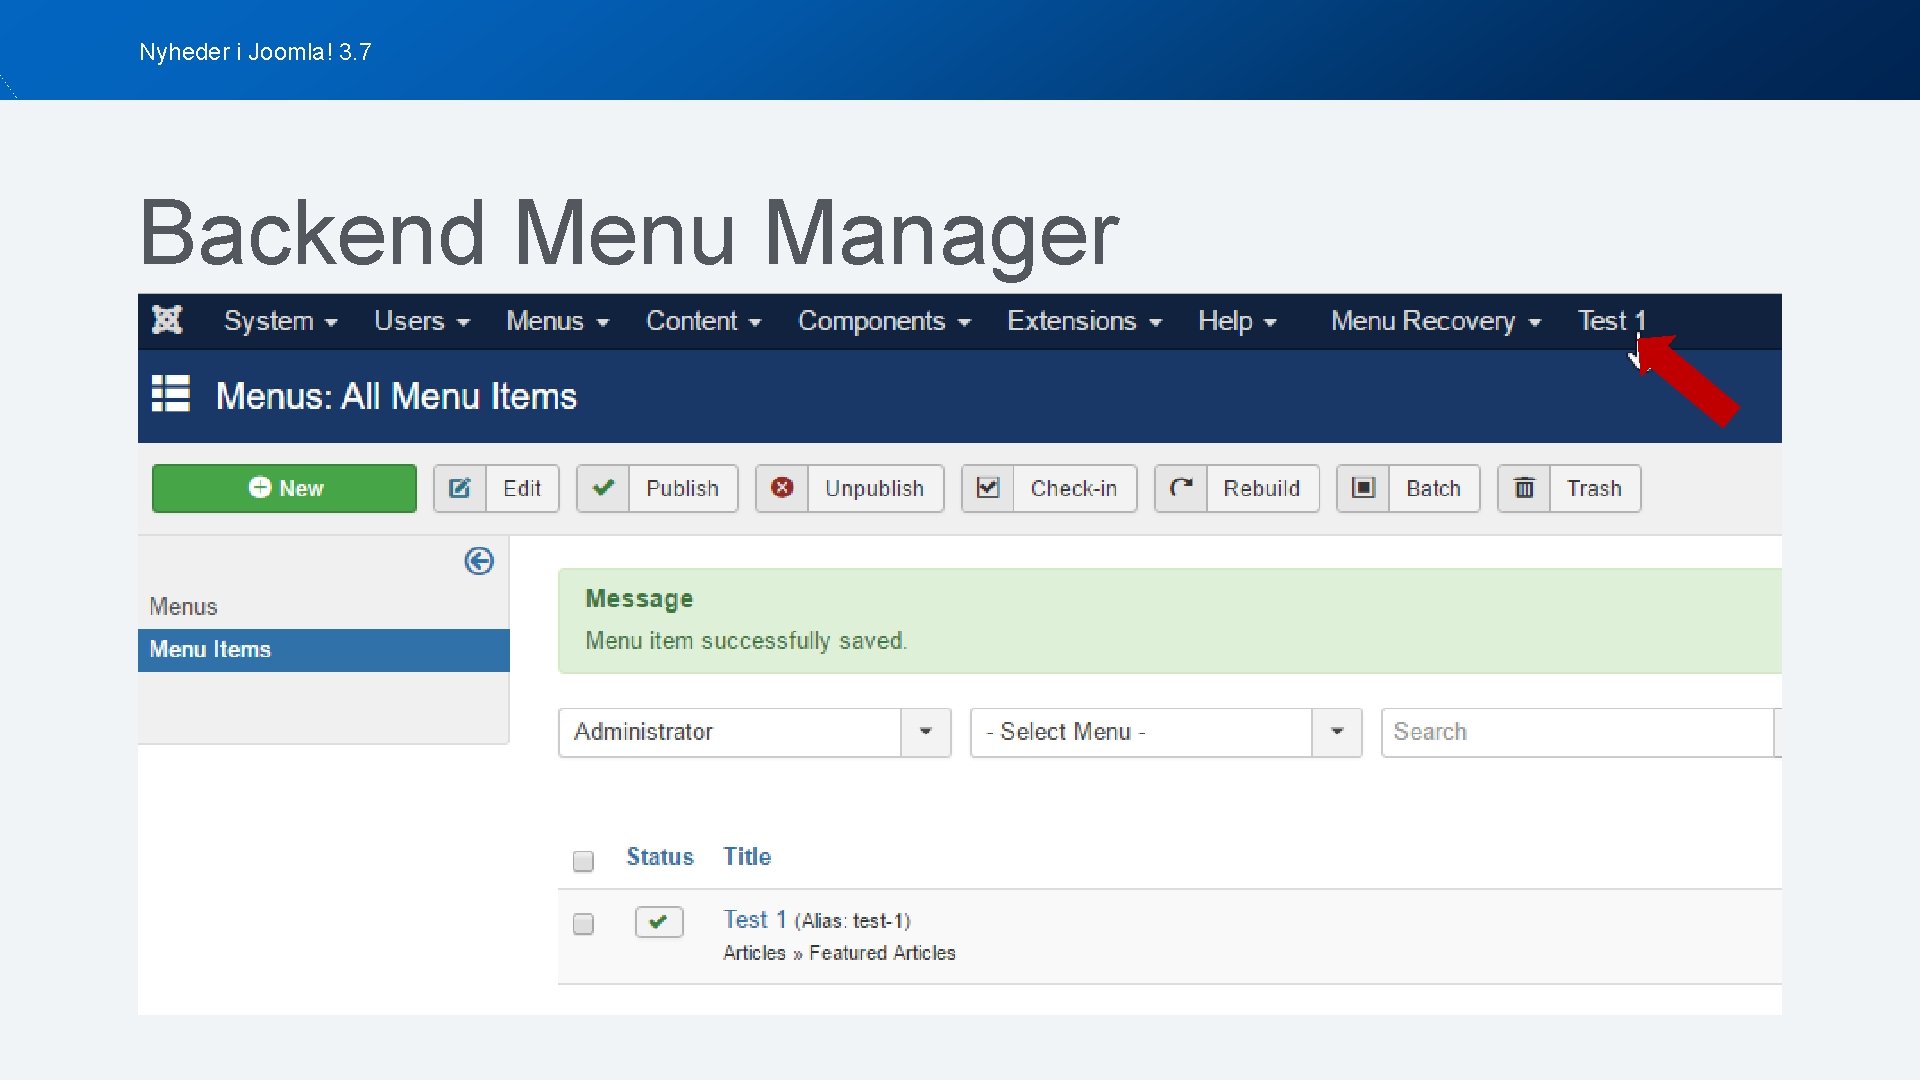The image size is (1920, 1080).
Task: Sort by the Status column header
Action: coord(660,857)
